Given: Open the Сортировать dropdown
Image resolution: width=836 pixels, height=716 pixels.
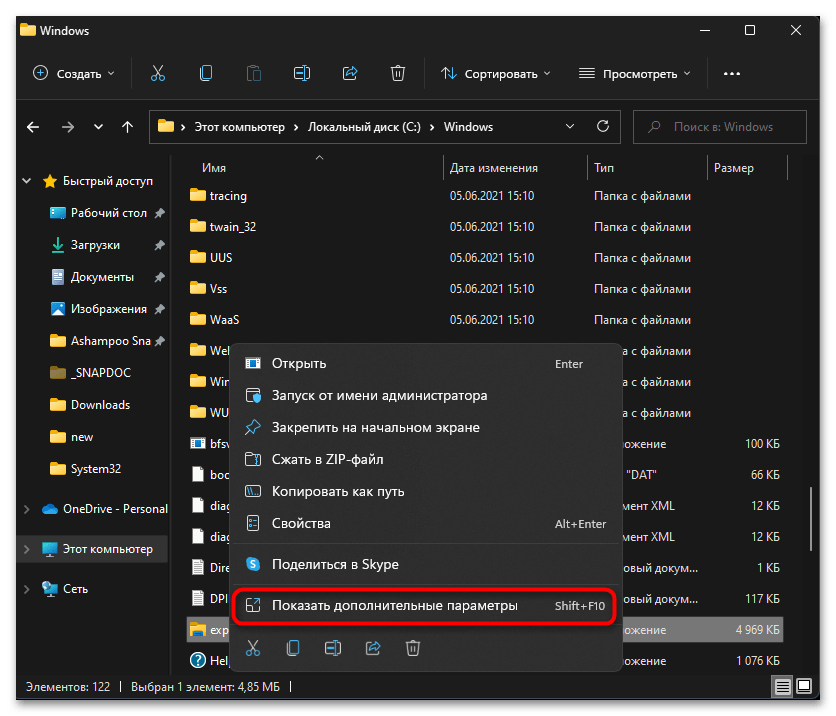Looking at the screenshot, I should [495, 74].
